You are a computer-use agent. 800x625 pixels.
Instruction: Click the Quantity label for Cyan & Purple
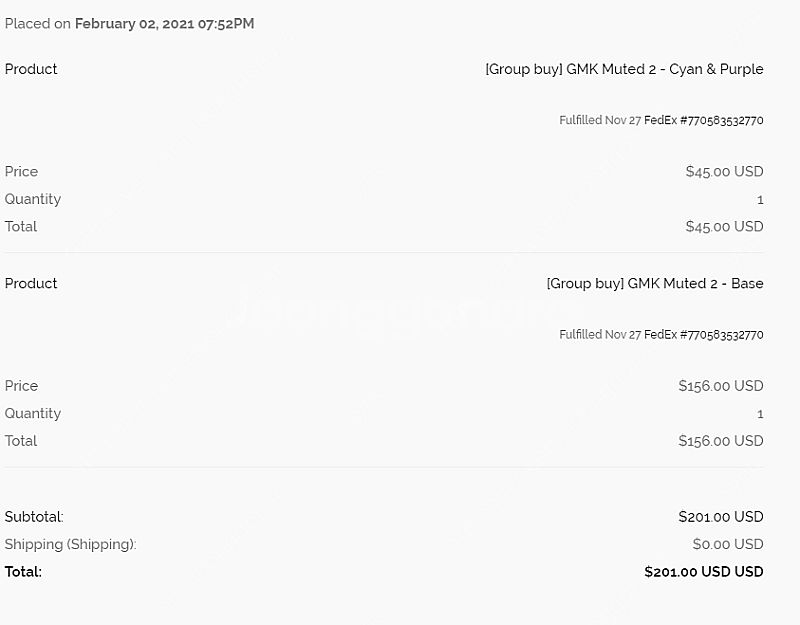point(33,199)
